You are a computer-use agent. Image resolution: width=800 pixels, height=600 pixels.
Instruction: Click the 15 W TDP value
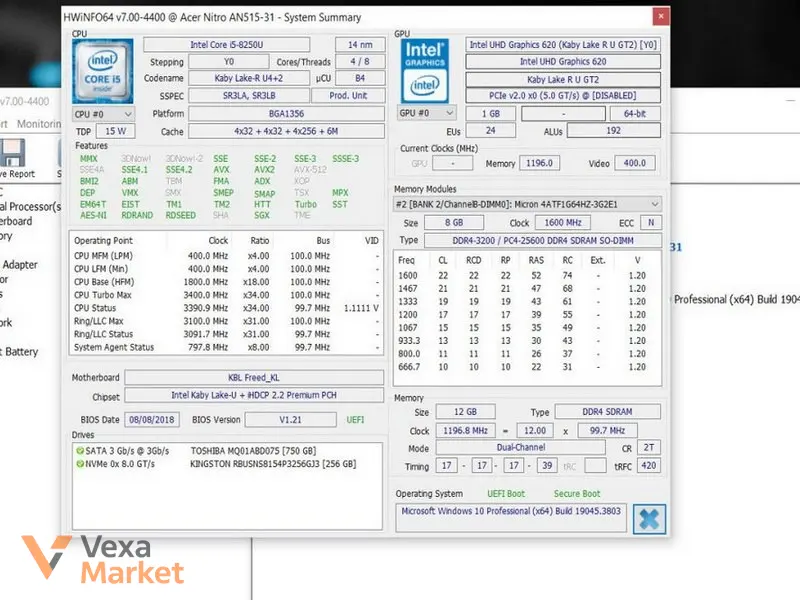(x=115, y=131)
